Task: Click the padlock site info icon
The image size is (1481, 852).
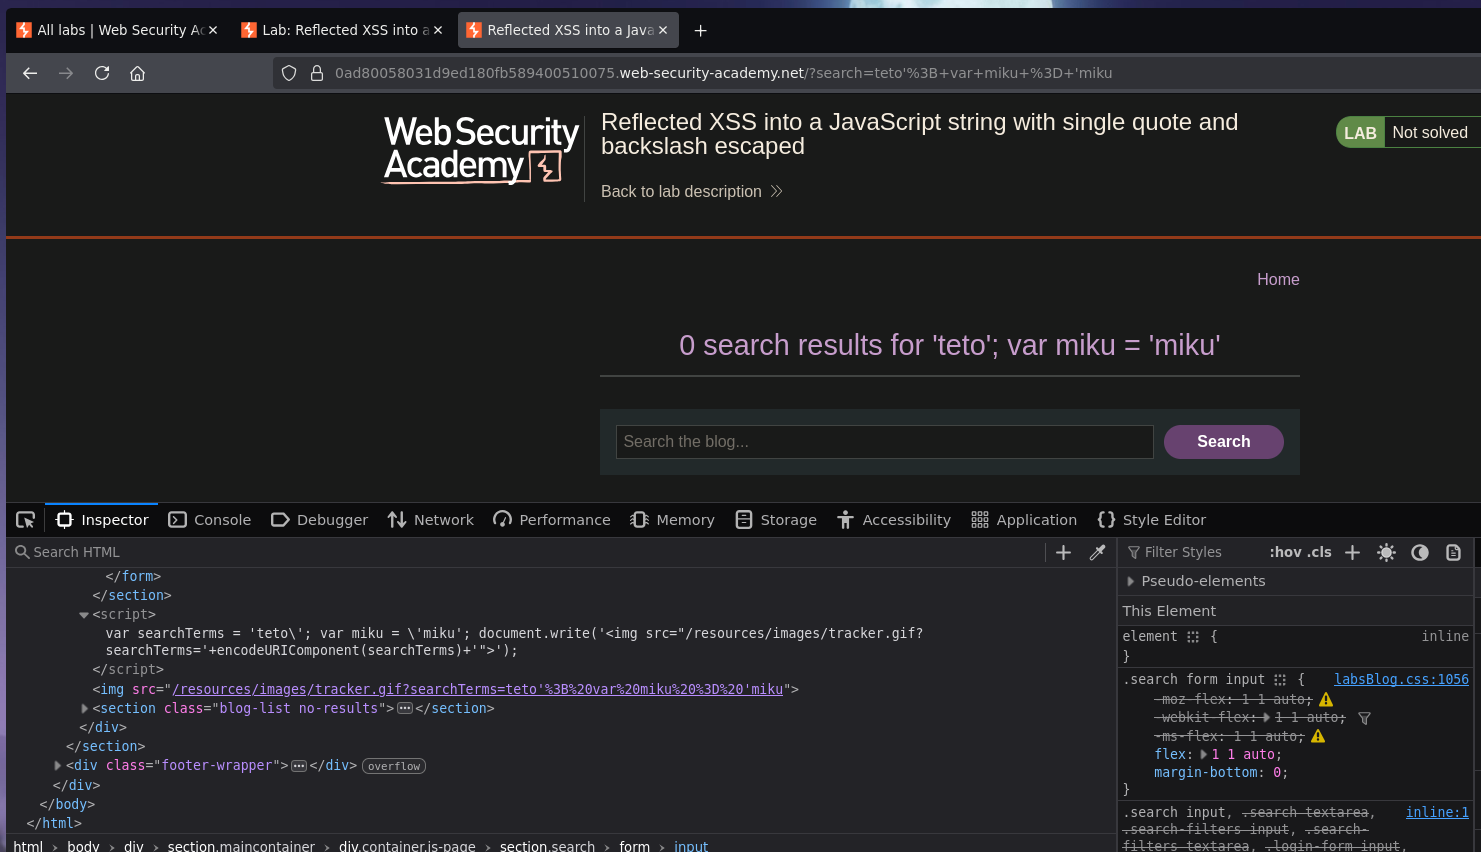Action: point(317,73)
